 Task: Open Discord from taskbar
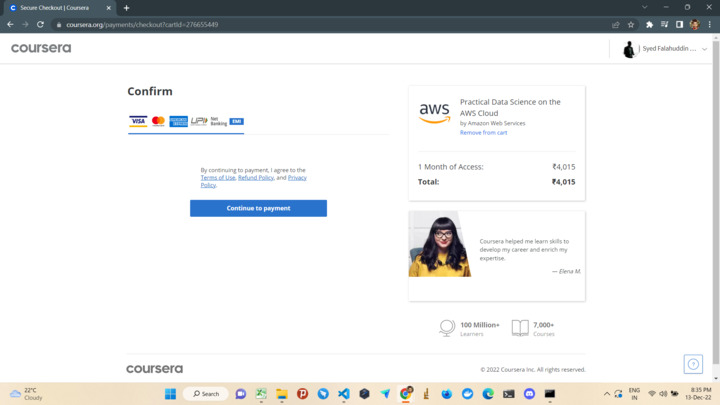(529, 394)
